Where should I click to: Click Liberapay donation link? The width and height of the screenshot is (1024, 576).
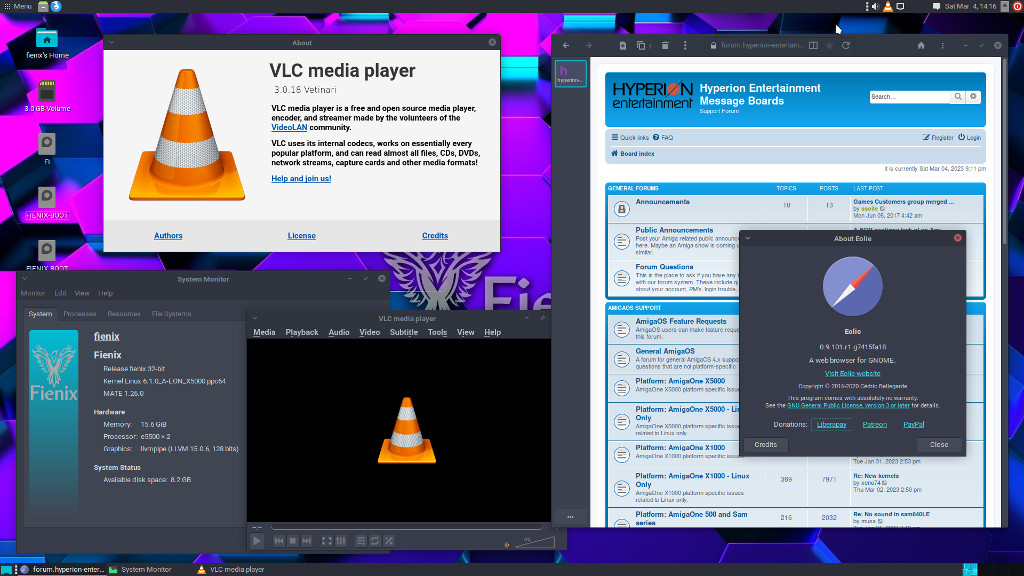(x=831, y=424)
